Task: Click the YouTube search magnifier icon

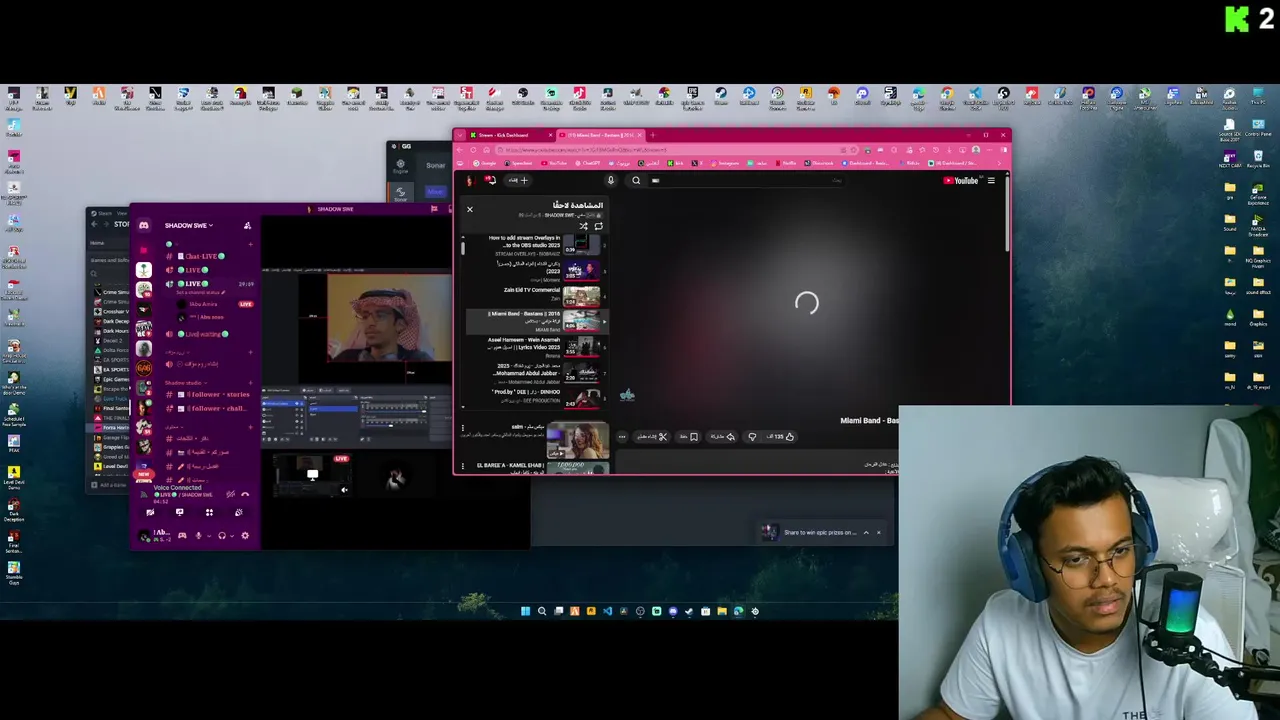Action: [x=636, y=181]
